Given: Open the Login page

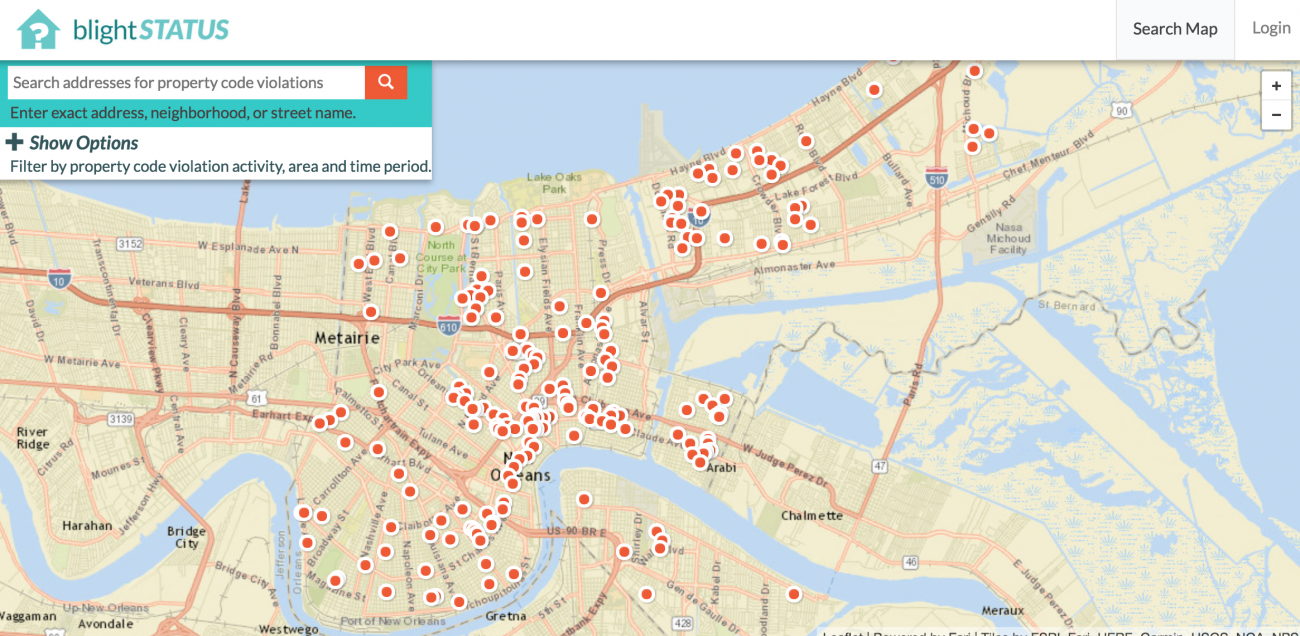Looking at the screenshot, I should tap(1271, 28).
